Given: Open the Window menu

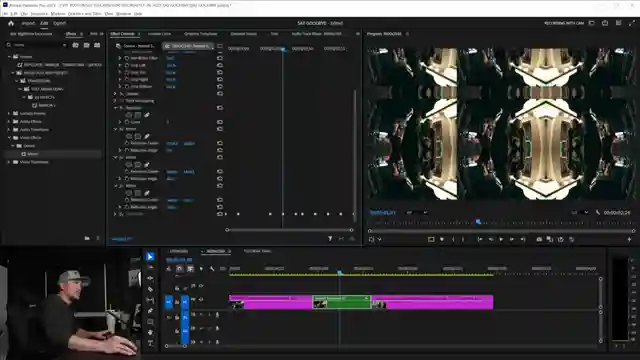Looking at the screenshot, I should [x=124, y=13].
